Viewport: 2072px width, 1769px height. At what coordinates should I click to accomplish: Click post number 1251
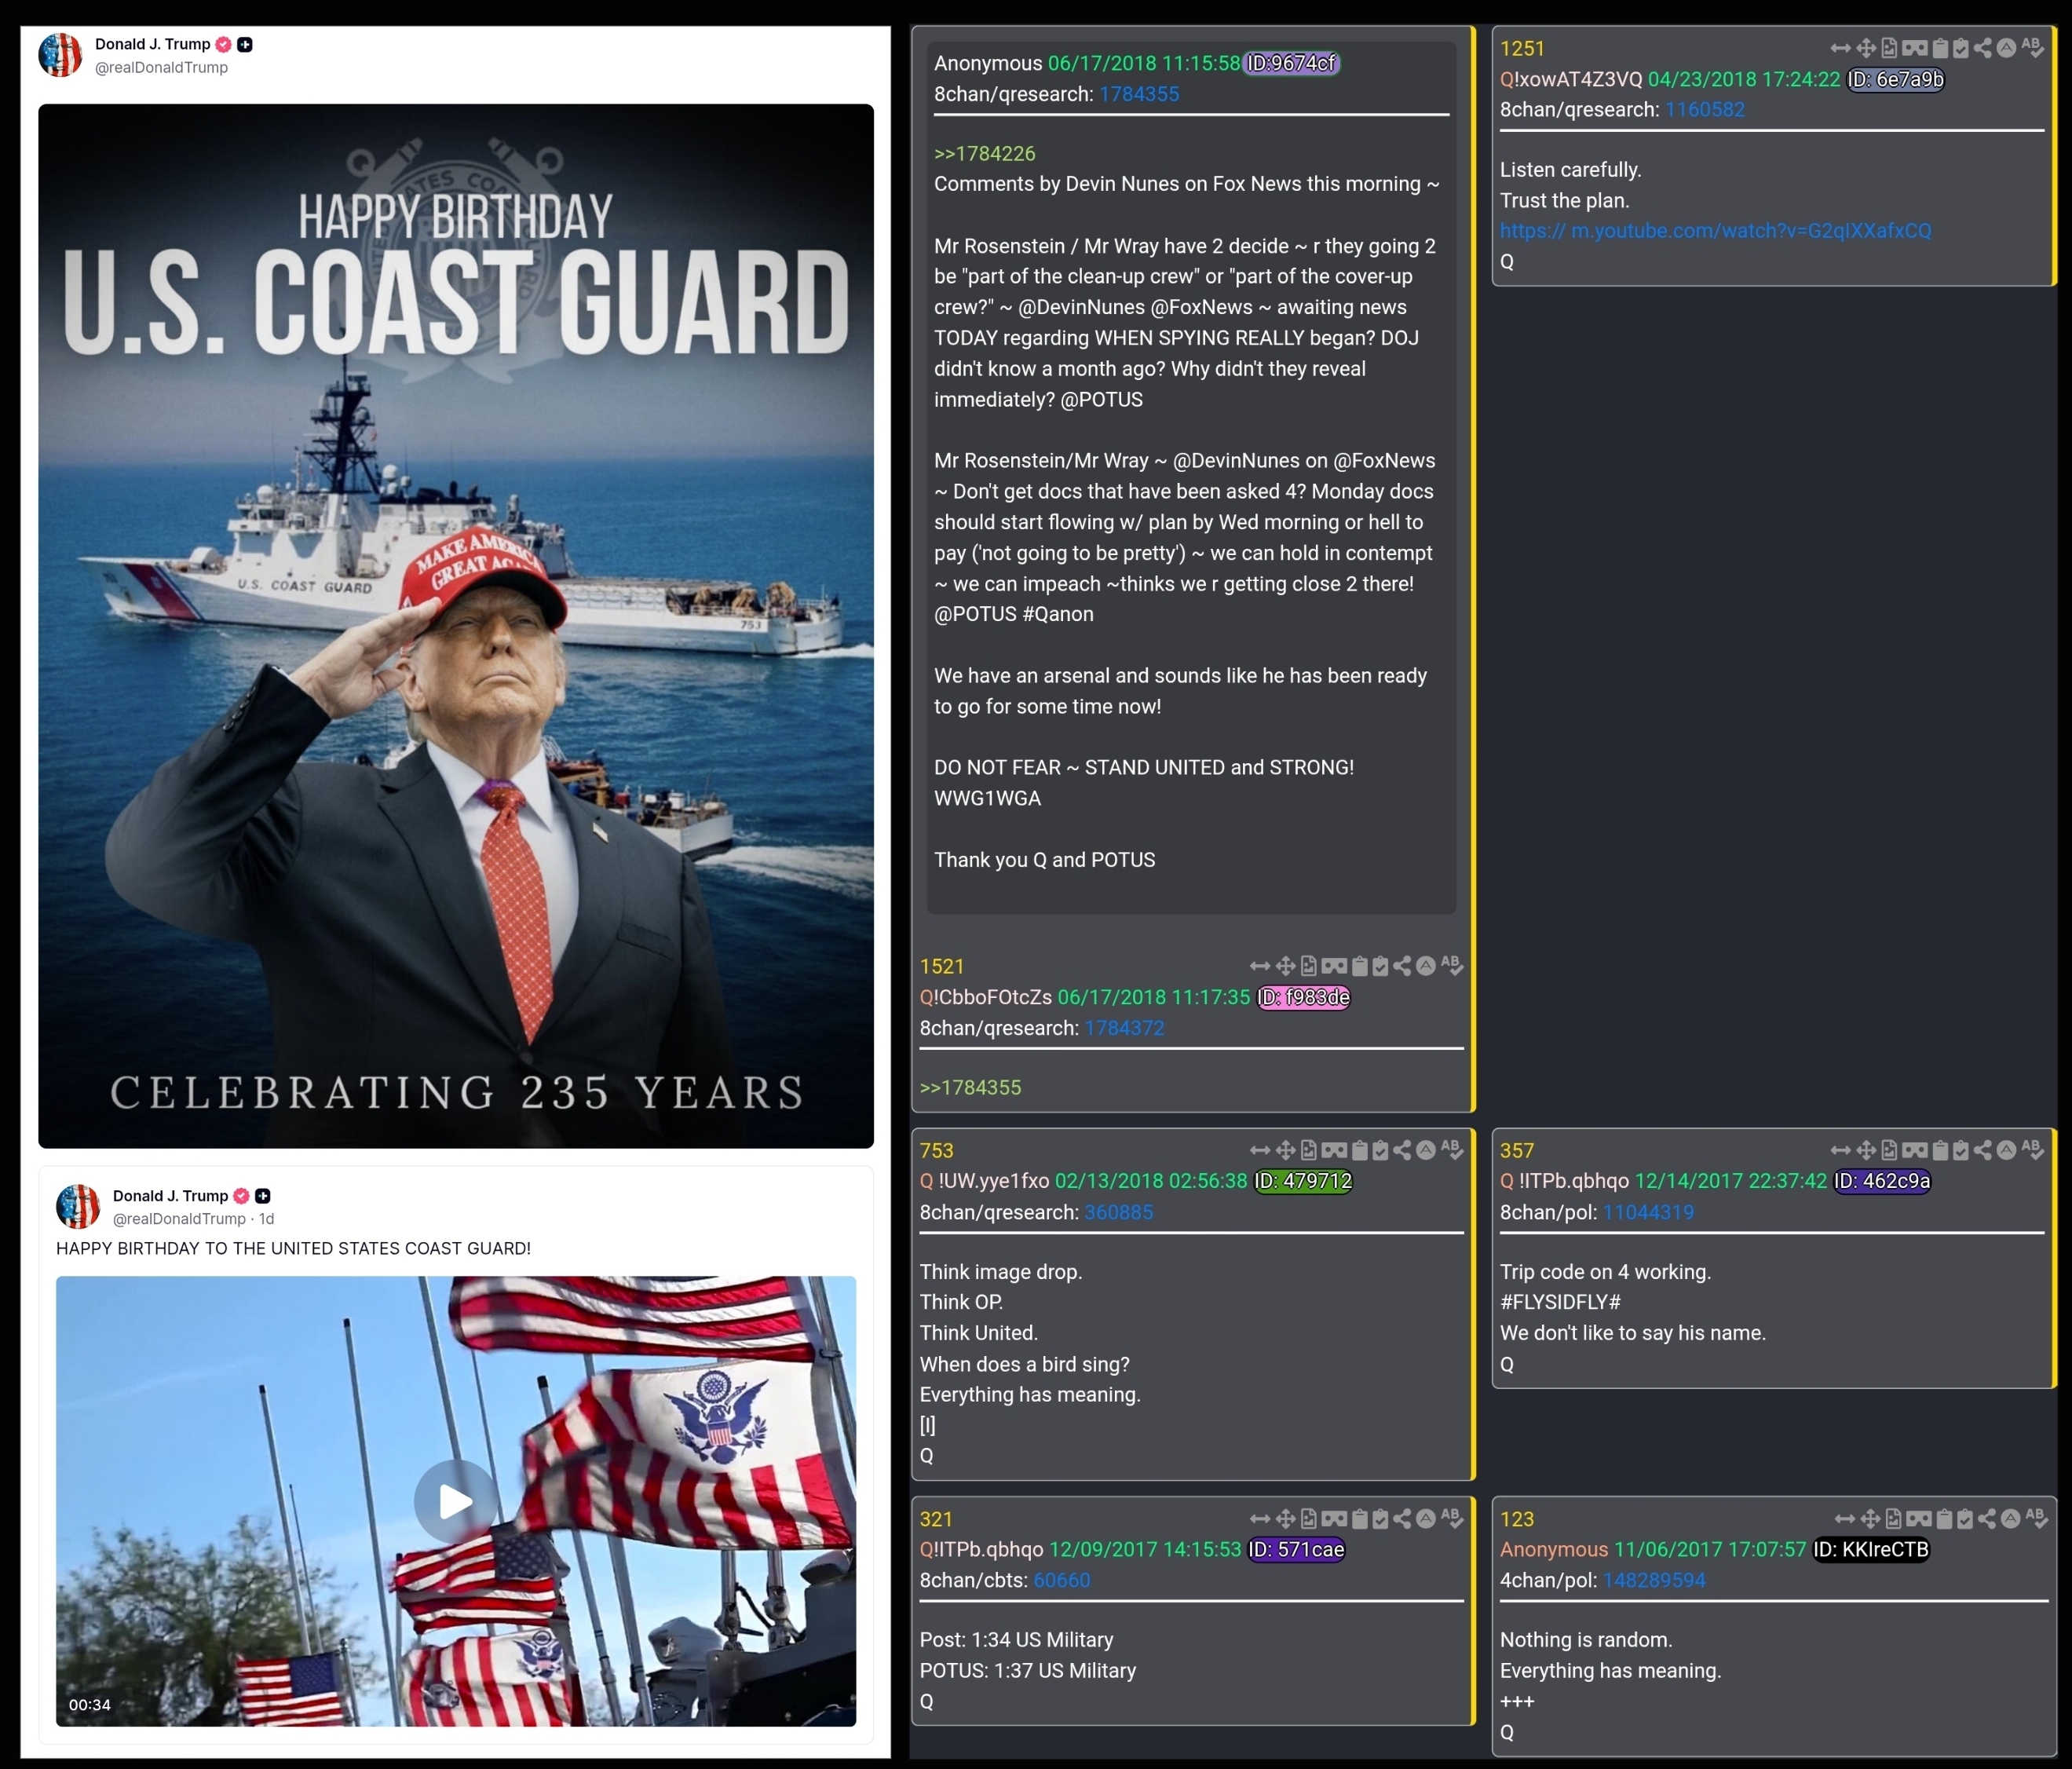click(x=1522, y=49)
